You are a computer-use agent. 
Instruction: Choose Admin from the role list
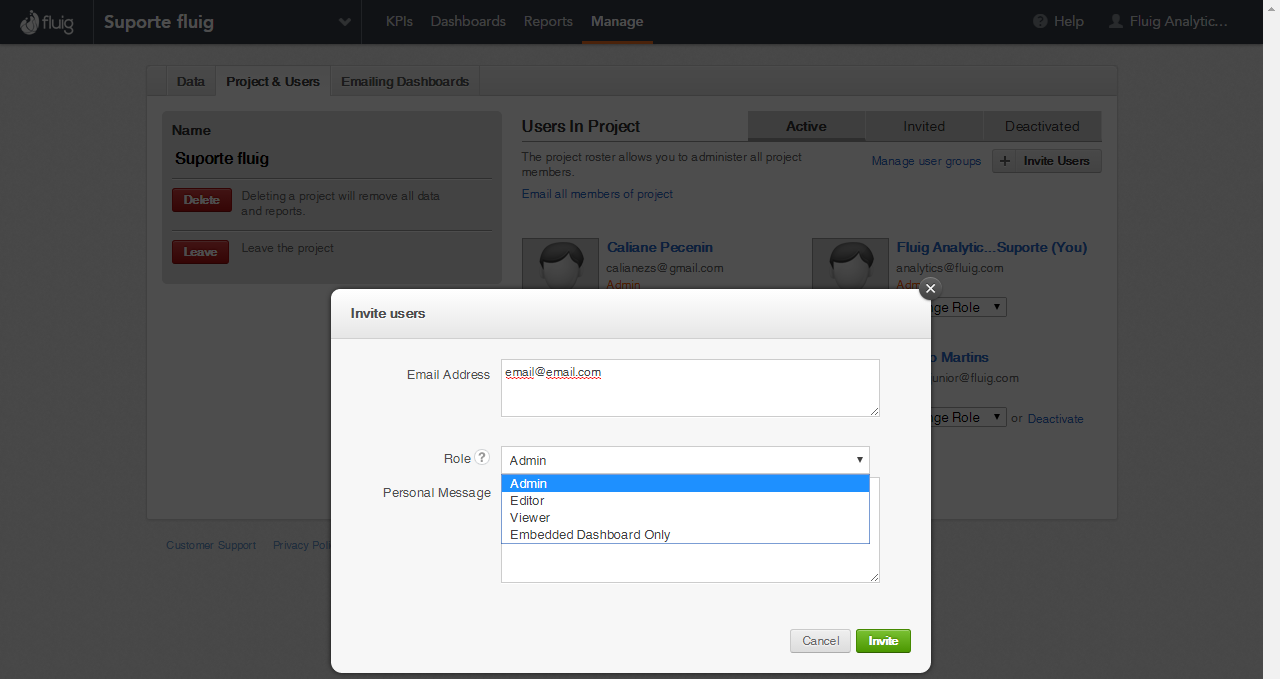click(685, 484)
